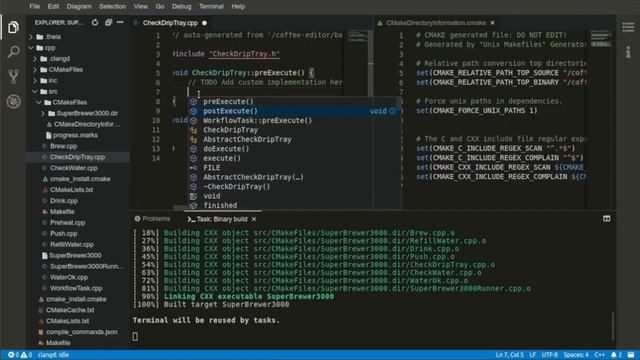This screenshot has width=640, height=360.
Task: Open the Explorer view in activity bar
Action: click(13, 27)
